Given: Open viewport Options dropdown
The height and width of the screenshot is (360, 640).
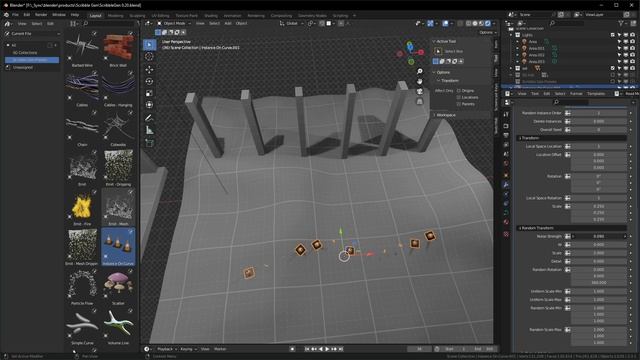Looking at the screenshot, I should 487,33.
